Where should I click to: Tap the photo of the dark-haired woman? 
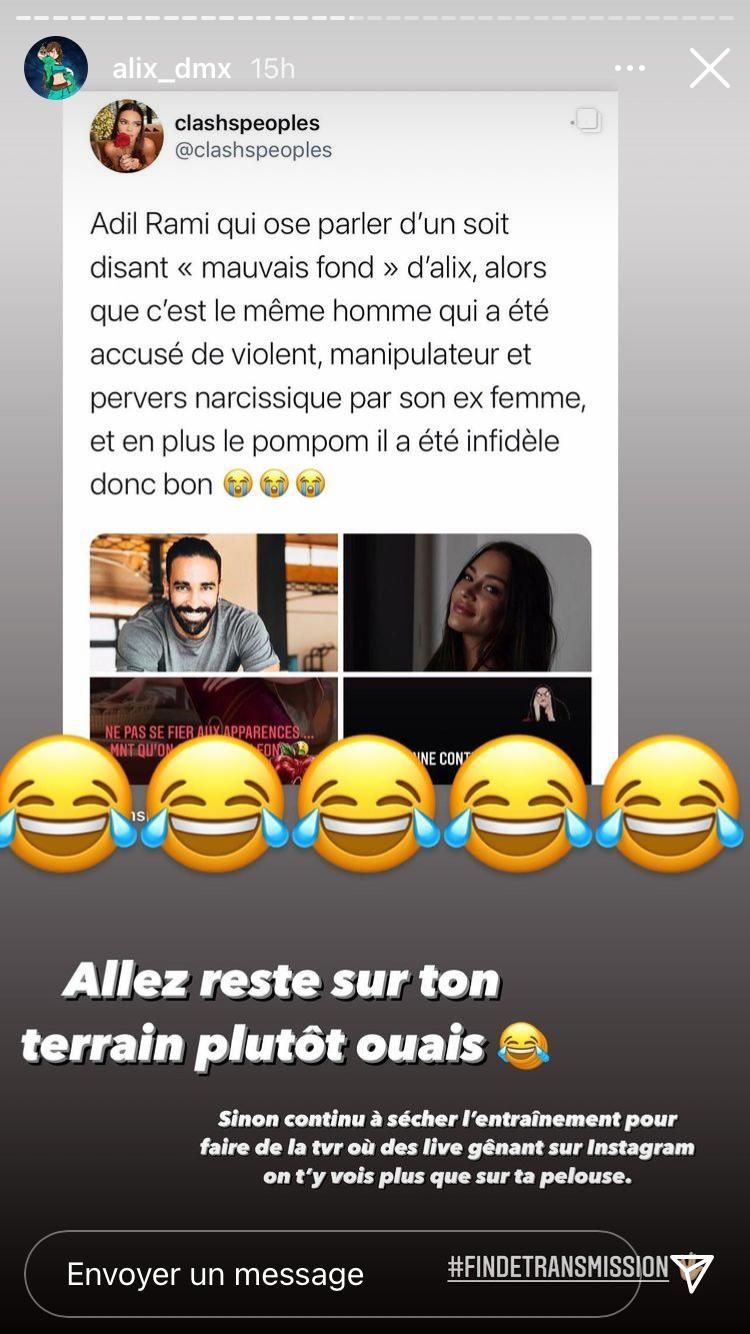pos(467,602)
